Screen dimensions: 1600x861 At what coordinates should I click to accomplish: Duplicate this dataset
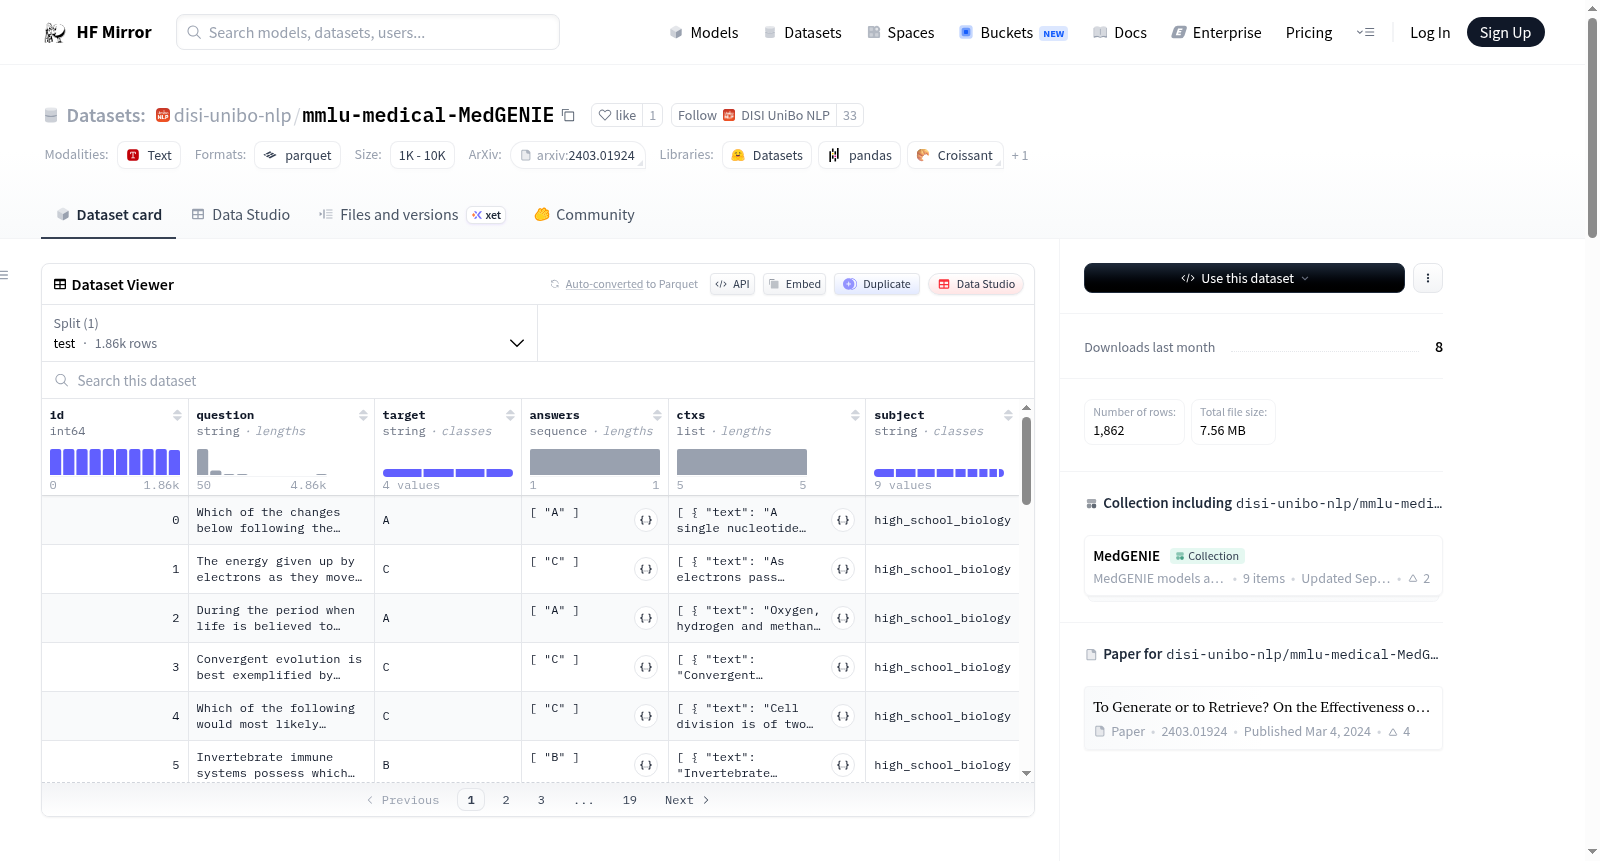point(877,284)
